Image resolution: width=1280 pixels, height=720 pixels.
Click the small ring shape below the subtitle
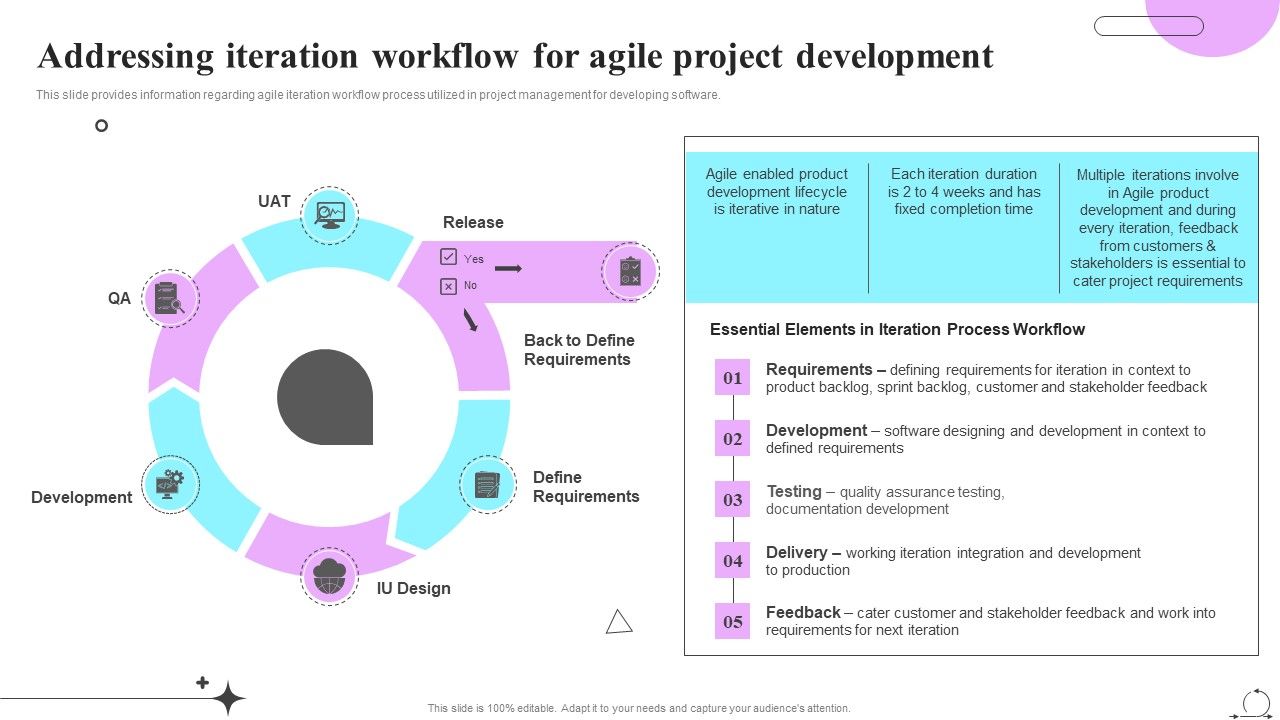click(101, 125)
